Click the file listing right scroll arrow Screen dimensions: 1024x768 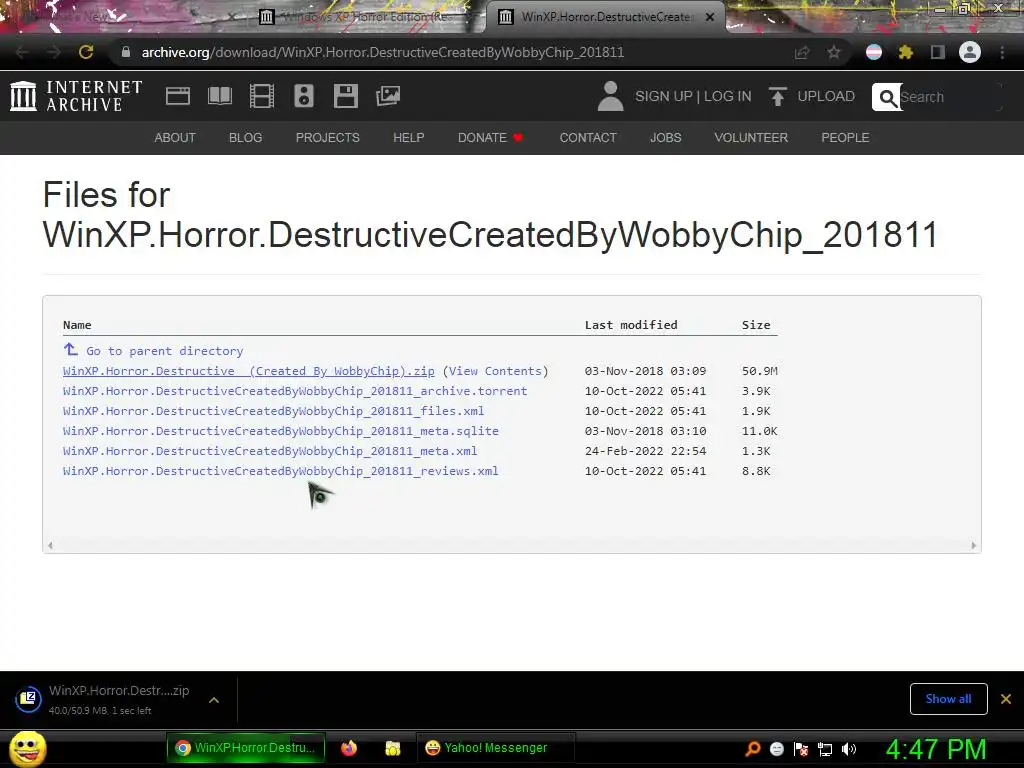coord(973,545)
